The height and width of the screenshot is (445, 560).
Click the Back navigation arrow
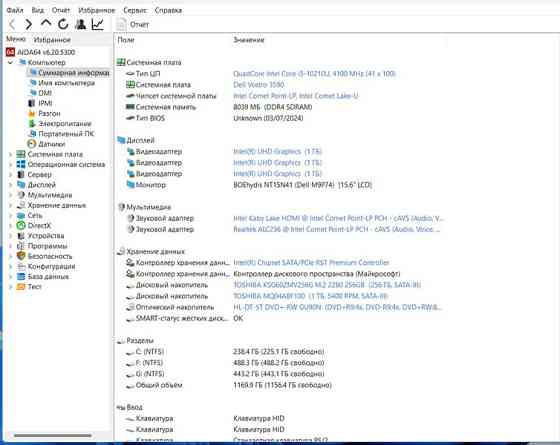(x=12, y=24)
